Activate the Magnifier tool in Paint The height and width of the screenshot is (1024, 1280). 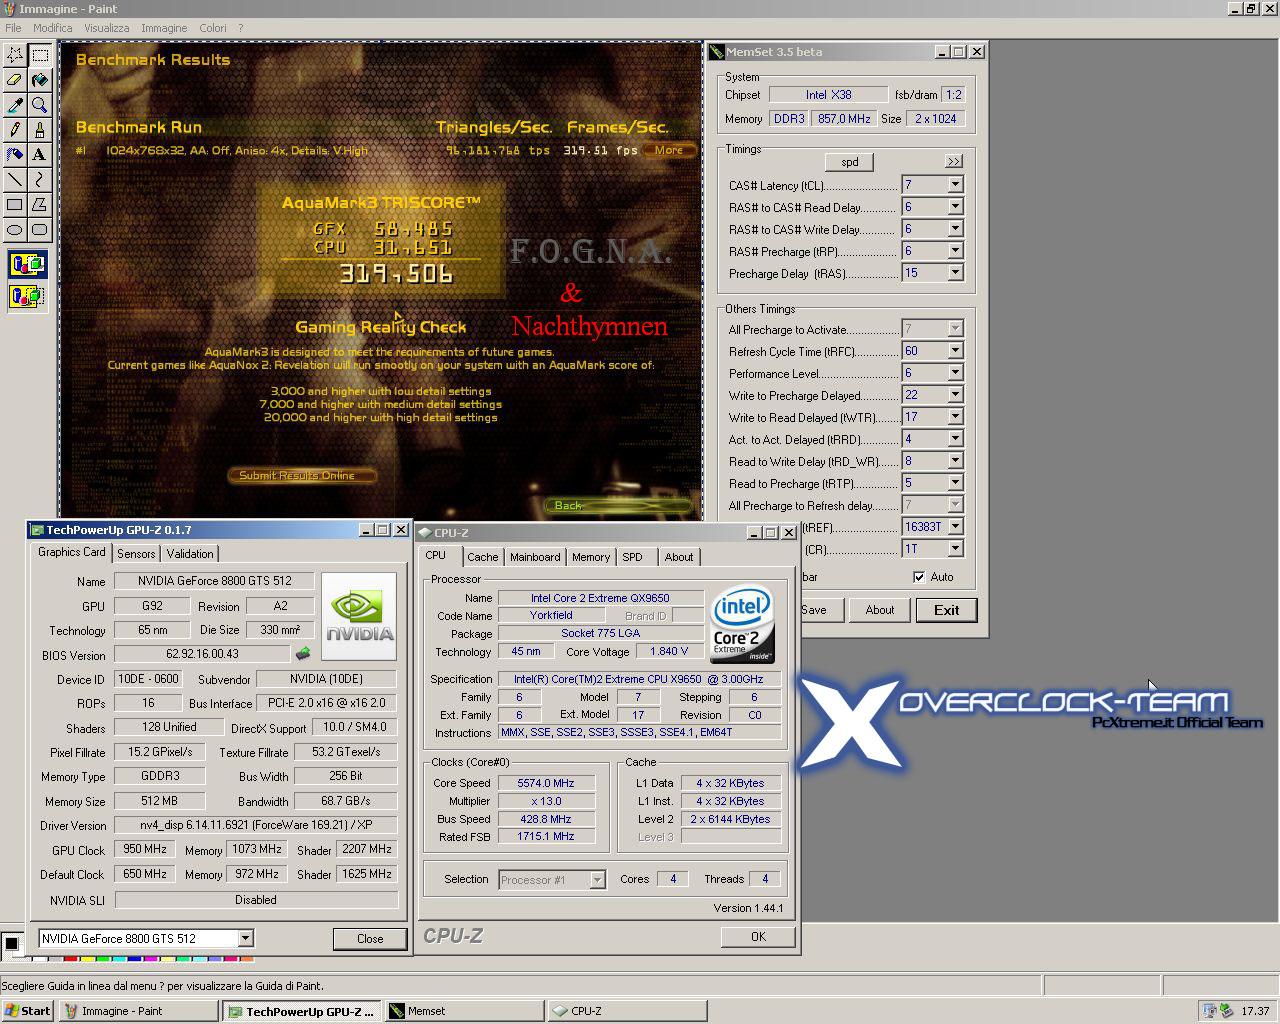(x=40, y=105)
